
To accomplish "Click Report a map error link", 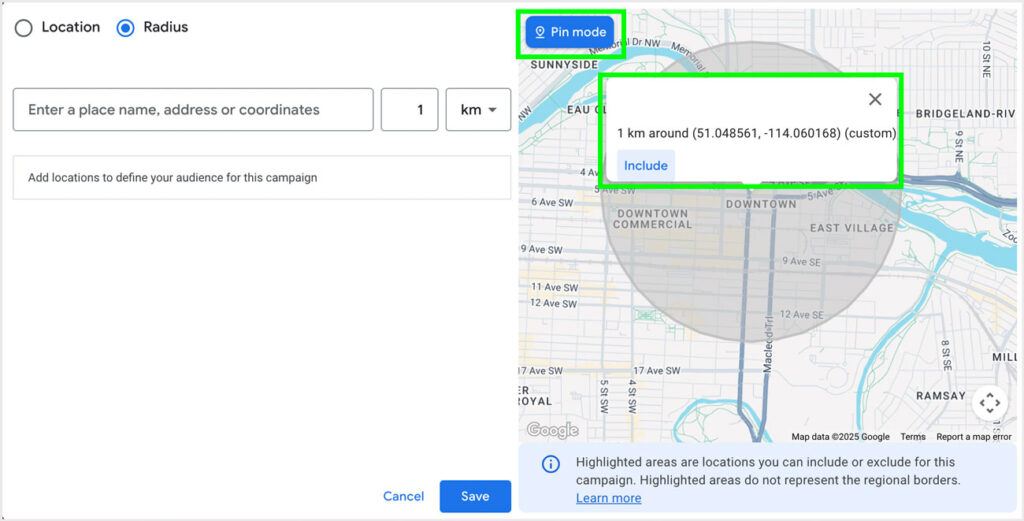I will (x=975, y=437).
